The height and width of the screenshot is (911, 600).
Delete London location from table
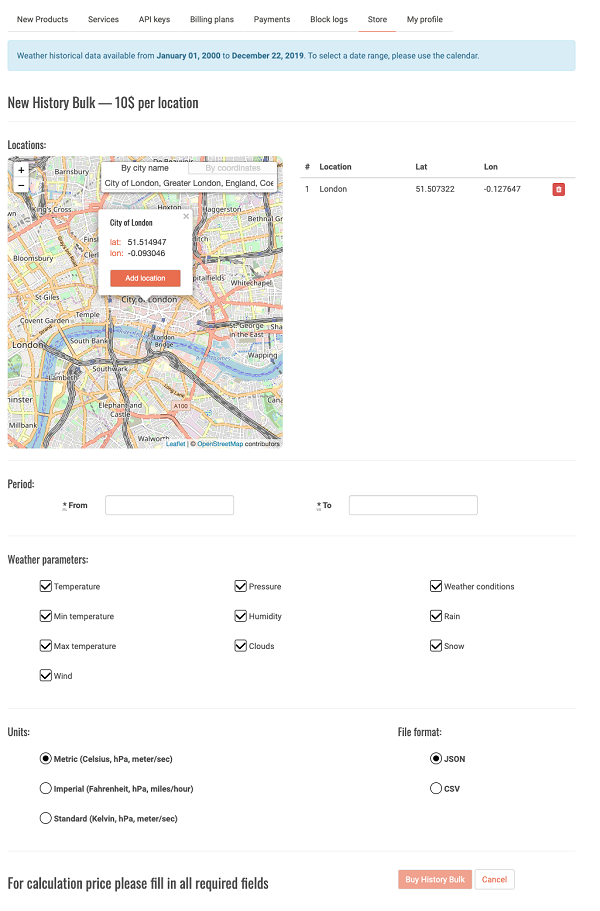click(558, 189)
